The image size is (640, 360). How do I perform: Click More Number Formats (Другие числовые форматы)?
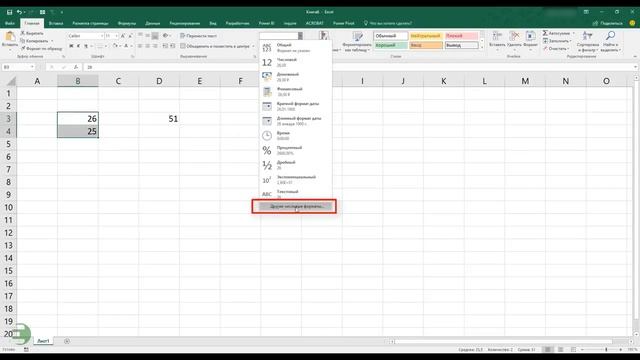[296, 207]
